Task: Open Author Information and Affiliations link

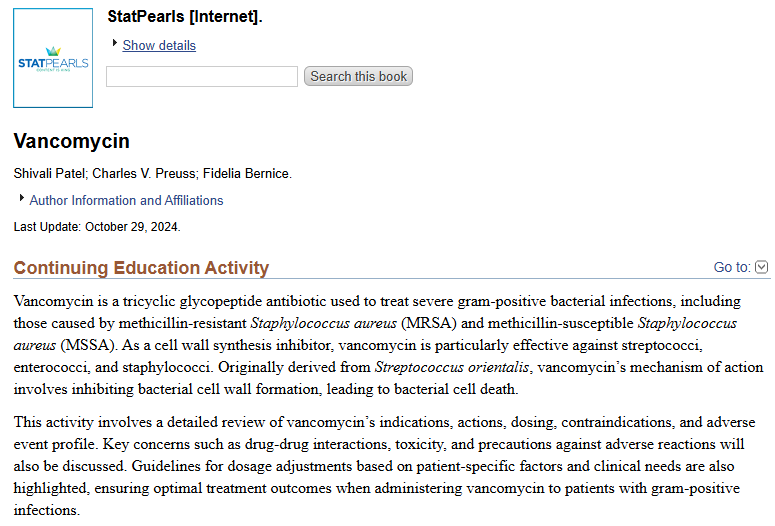Action: click(126, 200)
